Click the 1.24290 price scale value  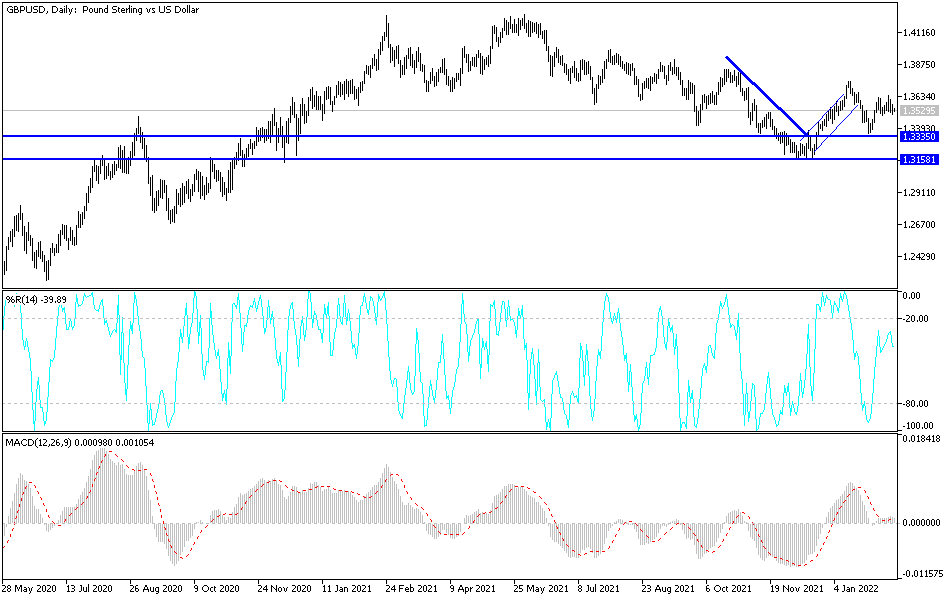[918, 257]
